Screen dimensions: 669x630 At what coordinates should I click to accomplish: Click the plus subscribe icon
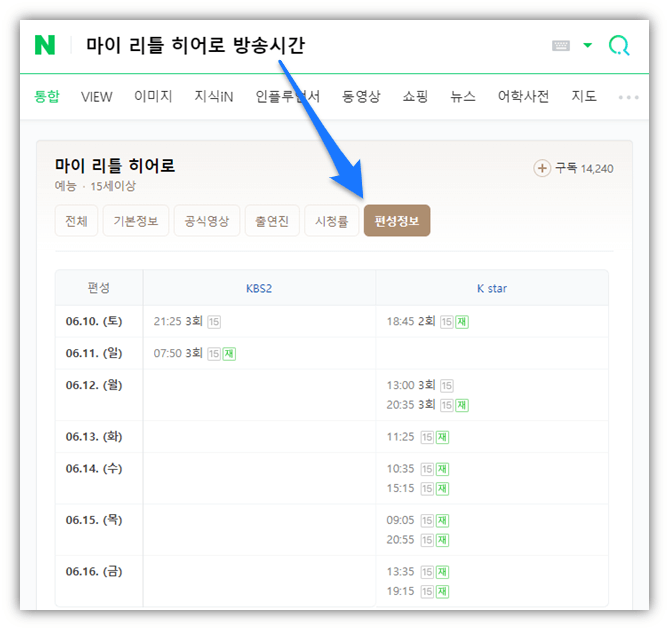[542, 168]
